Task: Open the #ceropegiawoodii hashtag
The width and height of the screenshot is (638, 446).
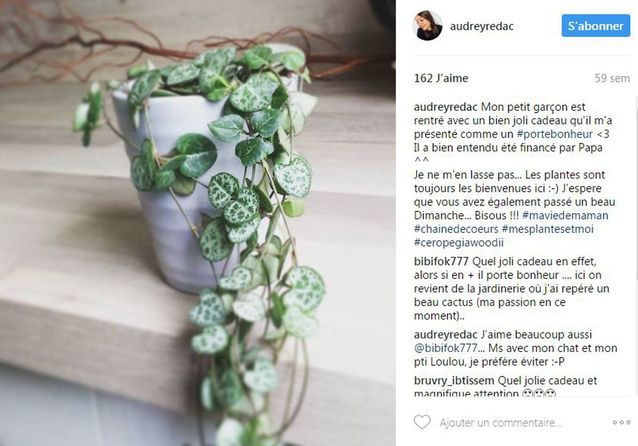Action: 459,243
